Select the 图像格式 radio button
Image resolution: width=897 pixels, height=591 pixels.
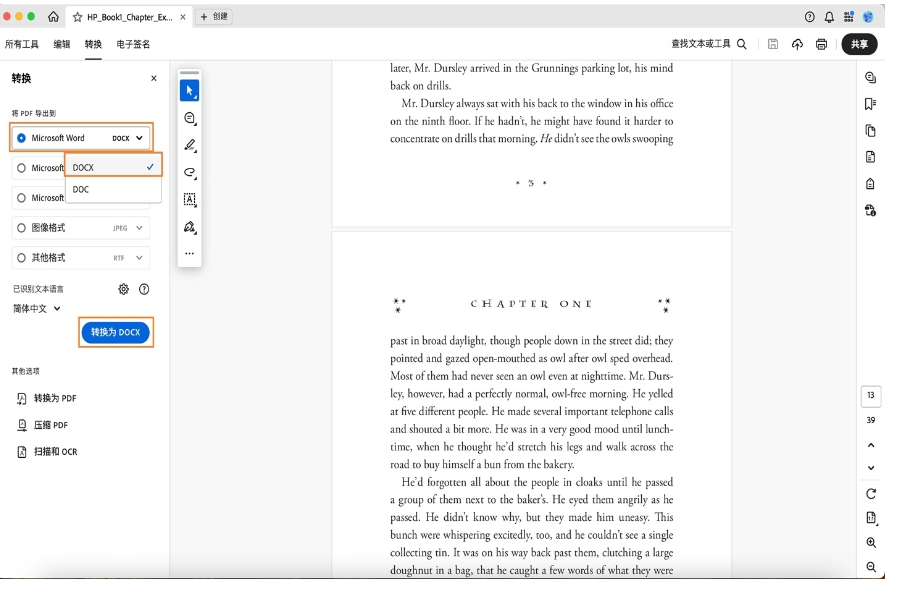(22, 228)
